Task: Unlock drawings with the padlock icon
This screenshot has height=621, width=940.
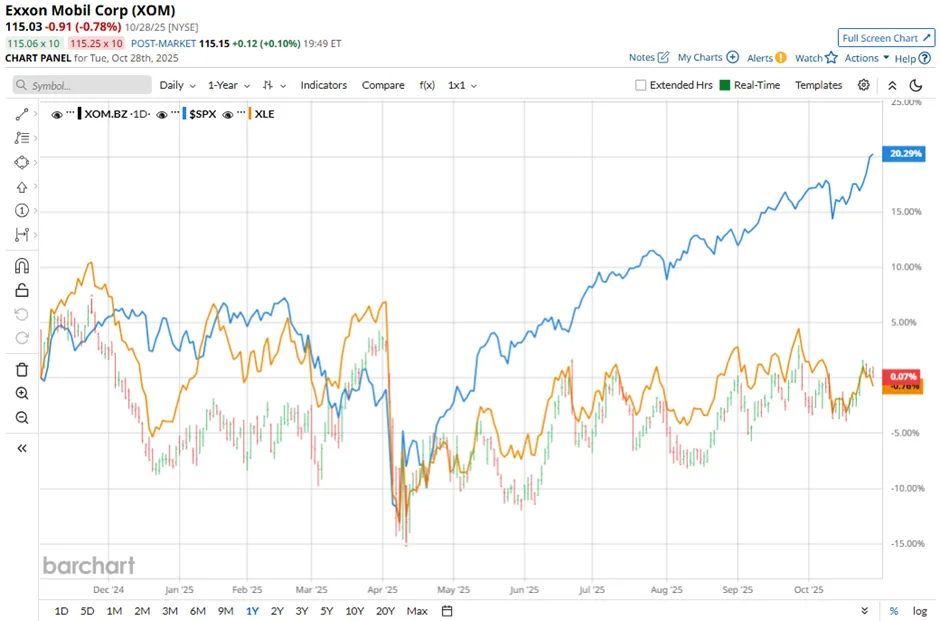Action: pyautogui.click(x=22, y=290)
